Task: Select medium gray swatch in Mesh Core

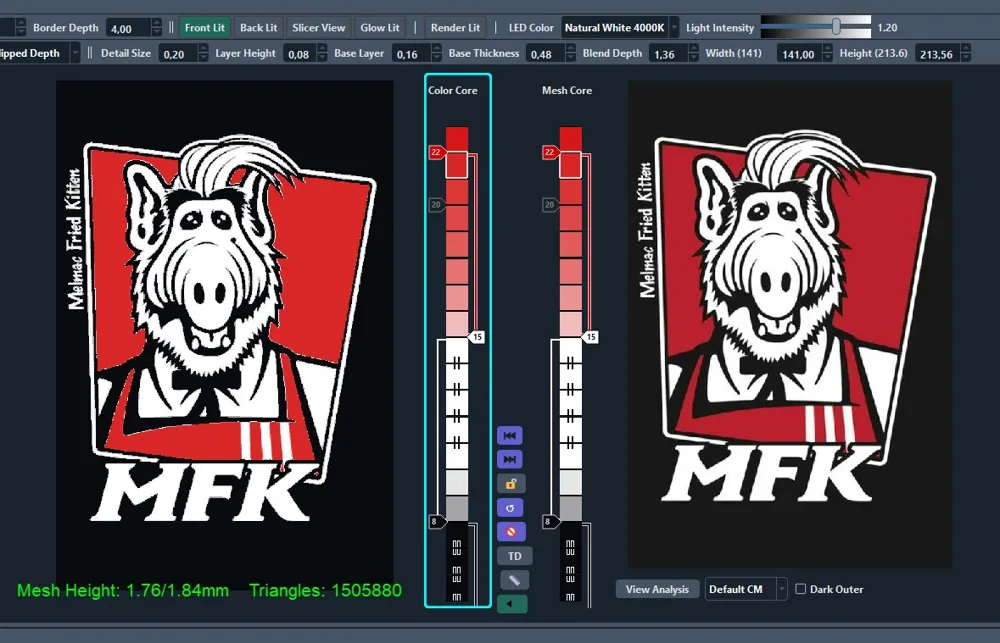Action: pyautogui.click(x=570, y=508)
